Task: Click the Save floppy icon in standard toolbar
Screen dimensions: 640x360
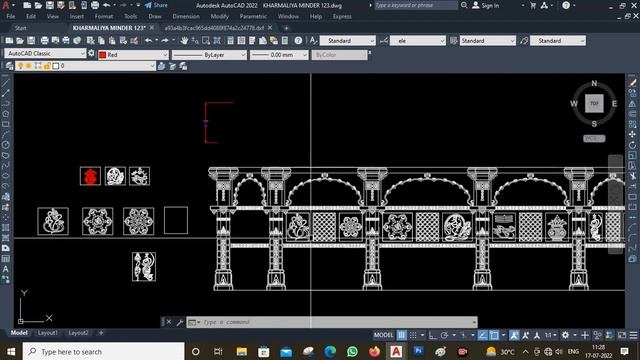Action: pyautogui.click(x=31, y=40)
